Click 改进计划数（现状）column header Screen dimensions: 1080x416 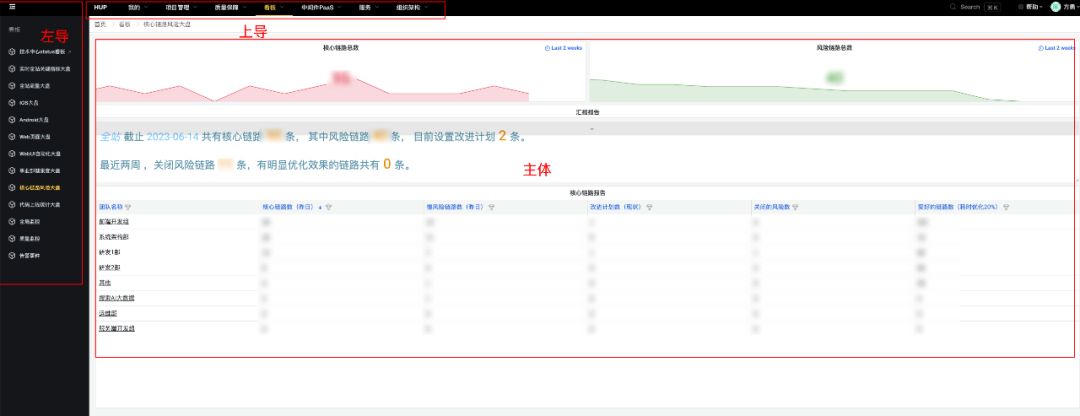coord(615,207)
